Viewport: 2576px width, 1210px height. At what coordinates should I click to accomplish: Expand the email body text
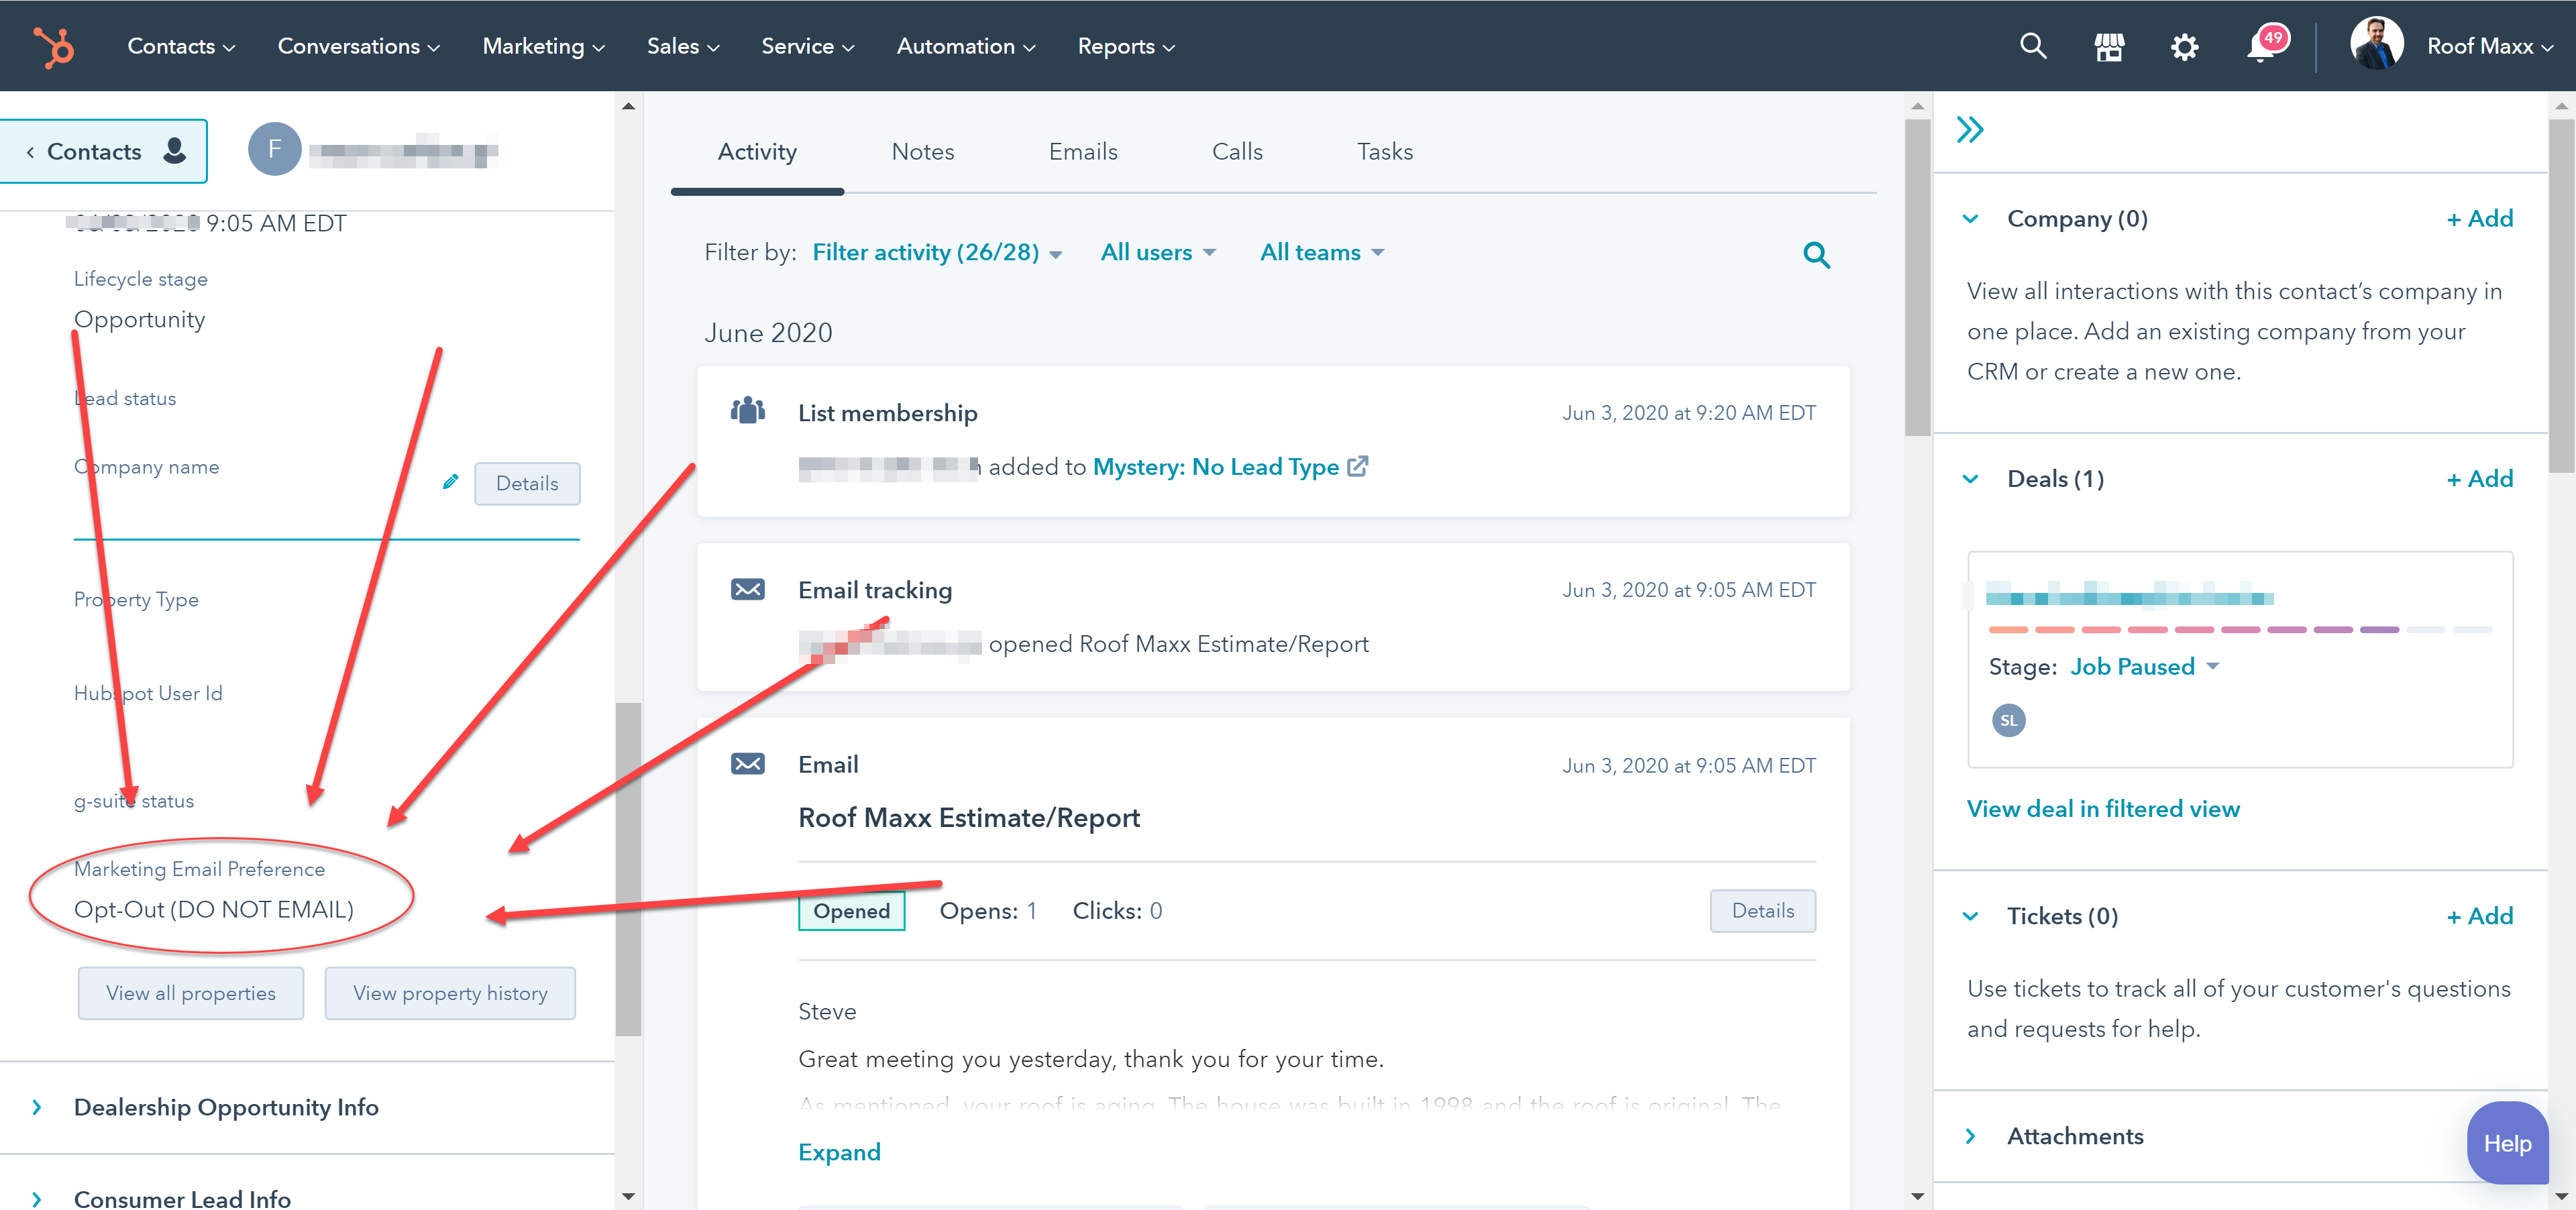coord(839,1152)
